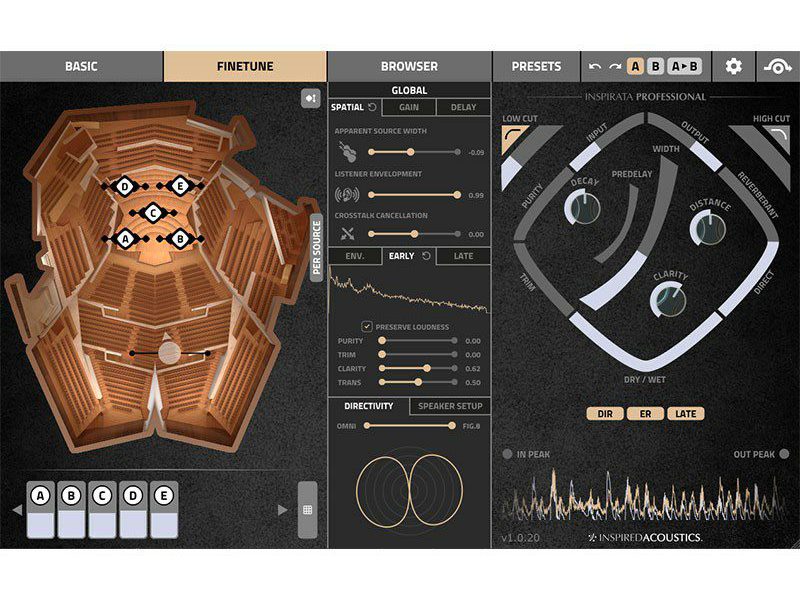Switch to comparison slot B
The width and height of the screenshot is (800, 600).
pos(656,66)
